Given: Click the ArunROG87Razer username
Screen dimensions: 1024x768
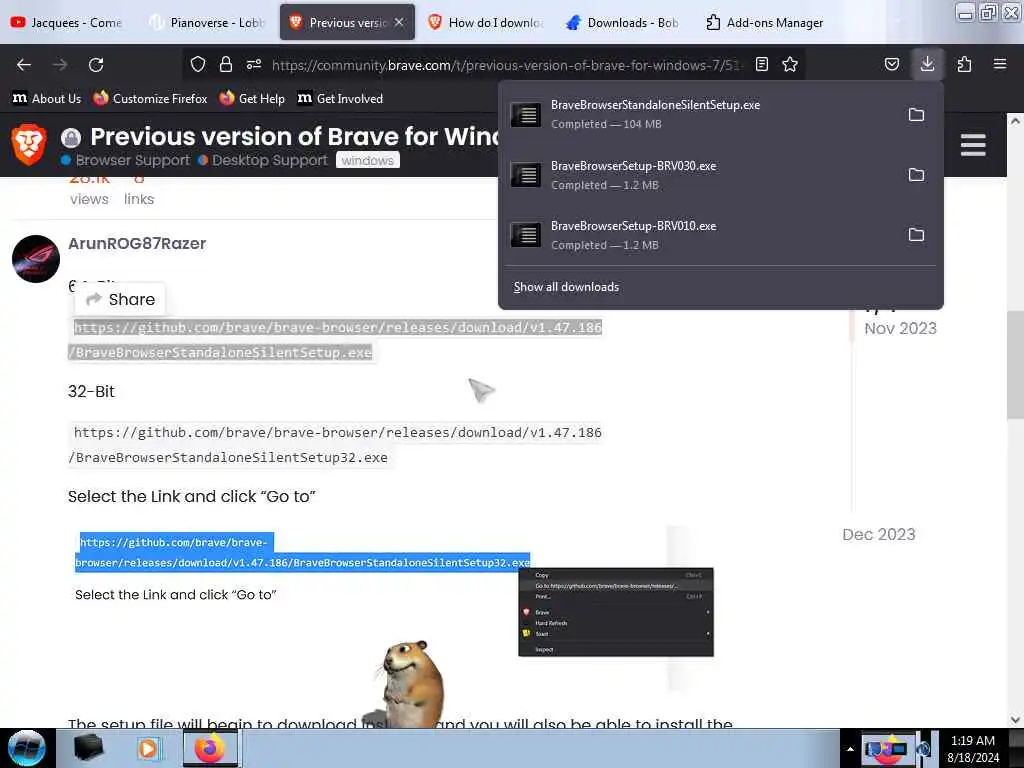Looking at the screenshot, I should pyautogui.click(x=137, y=244).
